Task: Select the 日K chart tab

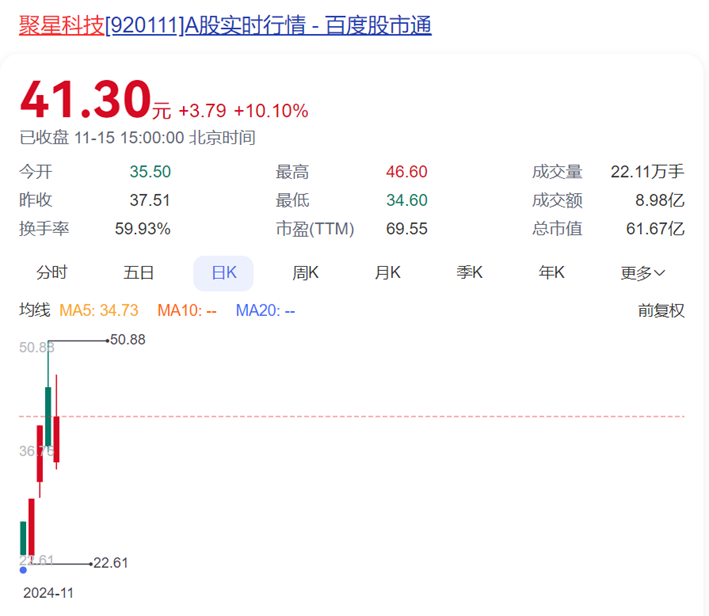Action: coord(223,273)
